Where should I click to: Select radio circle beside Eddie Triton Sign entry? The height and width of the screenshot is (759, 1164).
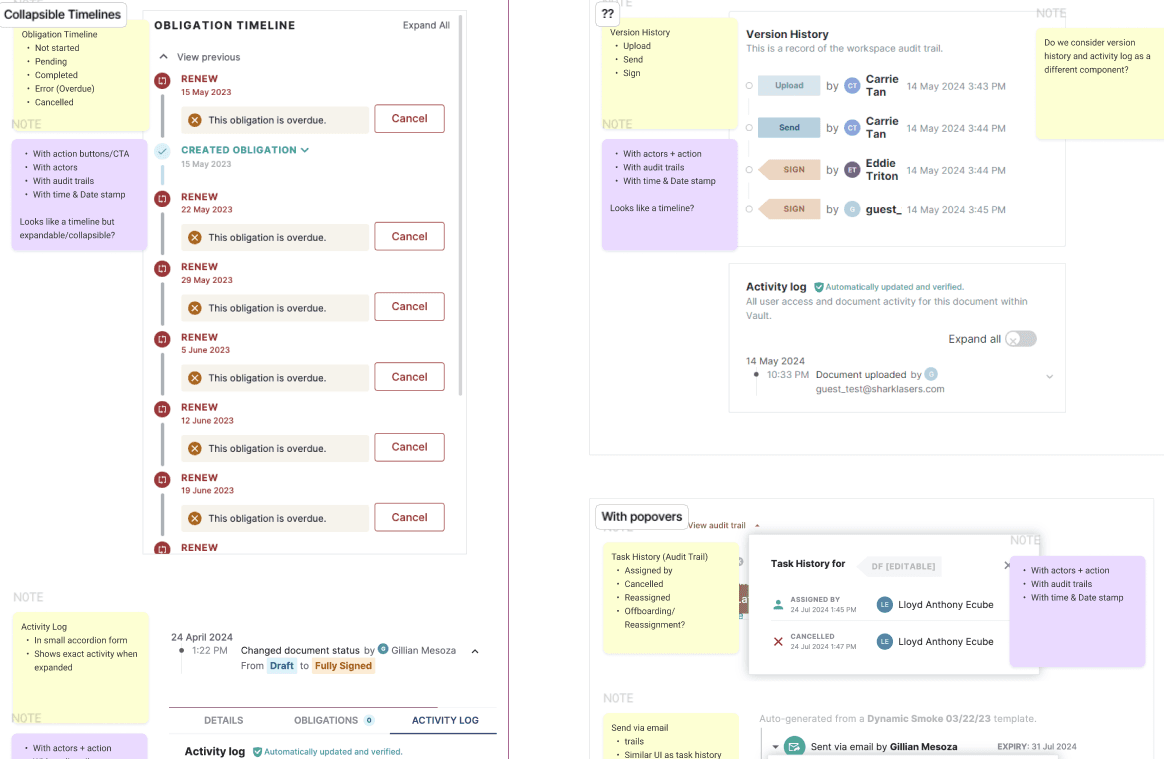[x=749, y=169]
